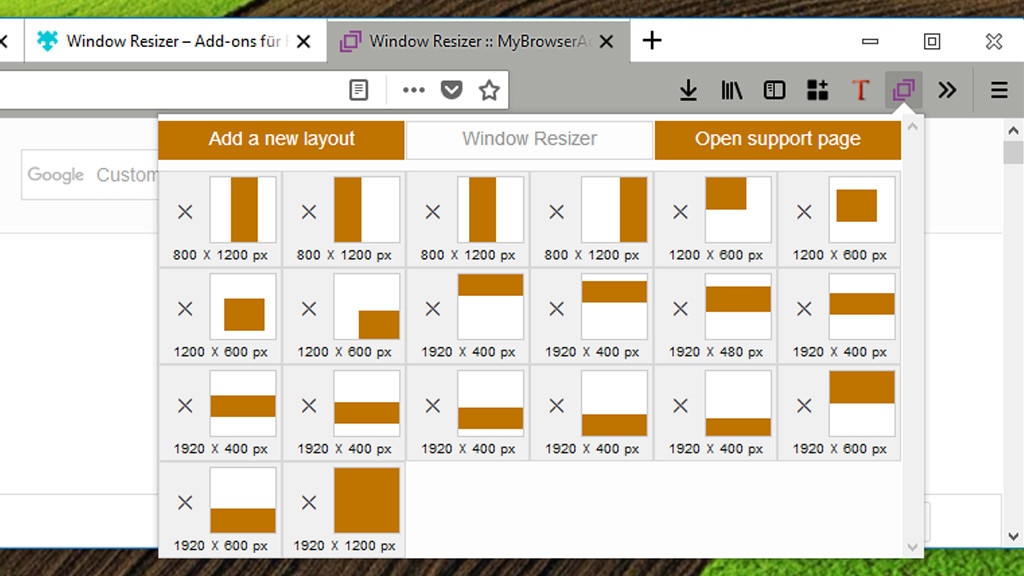Screen dimensions: 1024x576
Task: Open the Library bookshelf icon
Action: (x=731, y=90)
